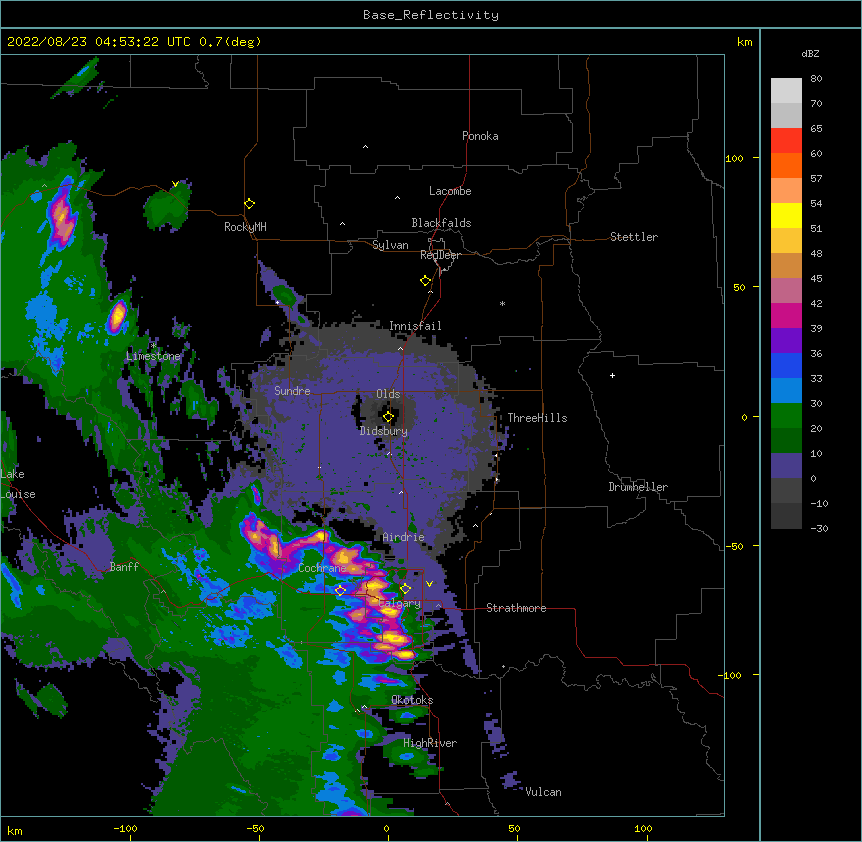Click the Strathmore label
This screenshot has height=842, width=862.
tap(516, 608)
